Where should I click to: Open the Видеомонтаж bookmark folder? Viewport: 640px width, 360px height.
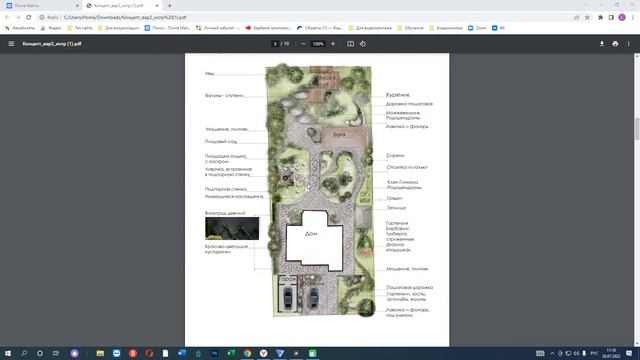click(446, 28)
